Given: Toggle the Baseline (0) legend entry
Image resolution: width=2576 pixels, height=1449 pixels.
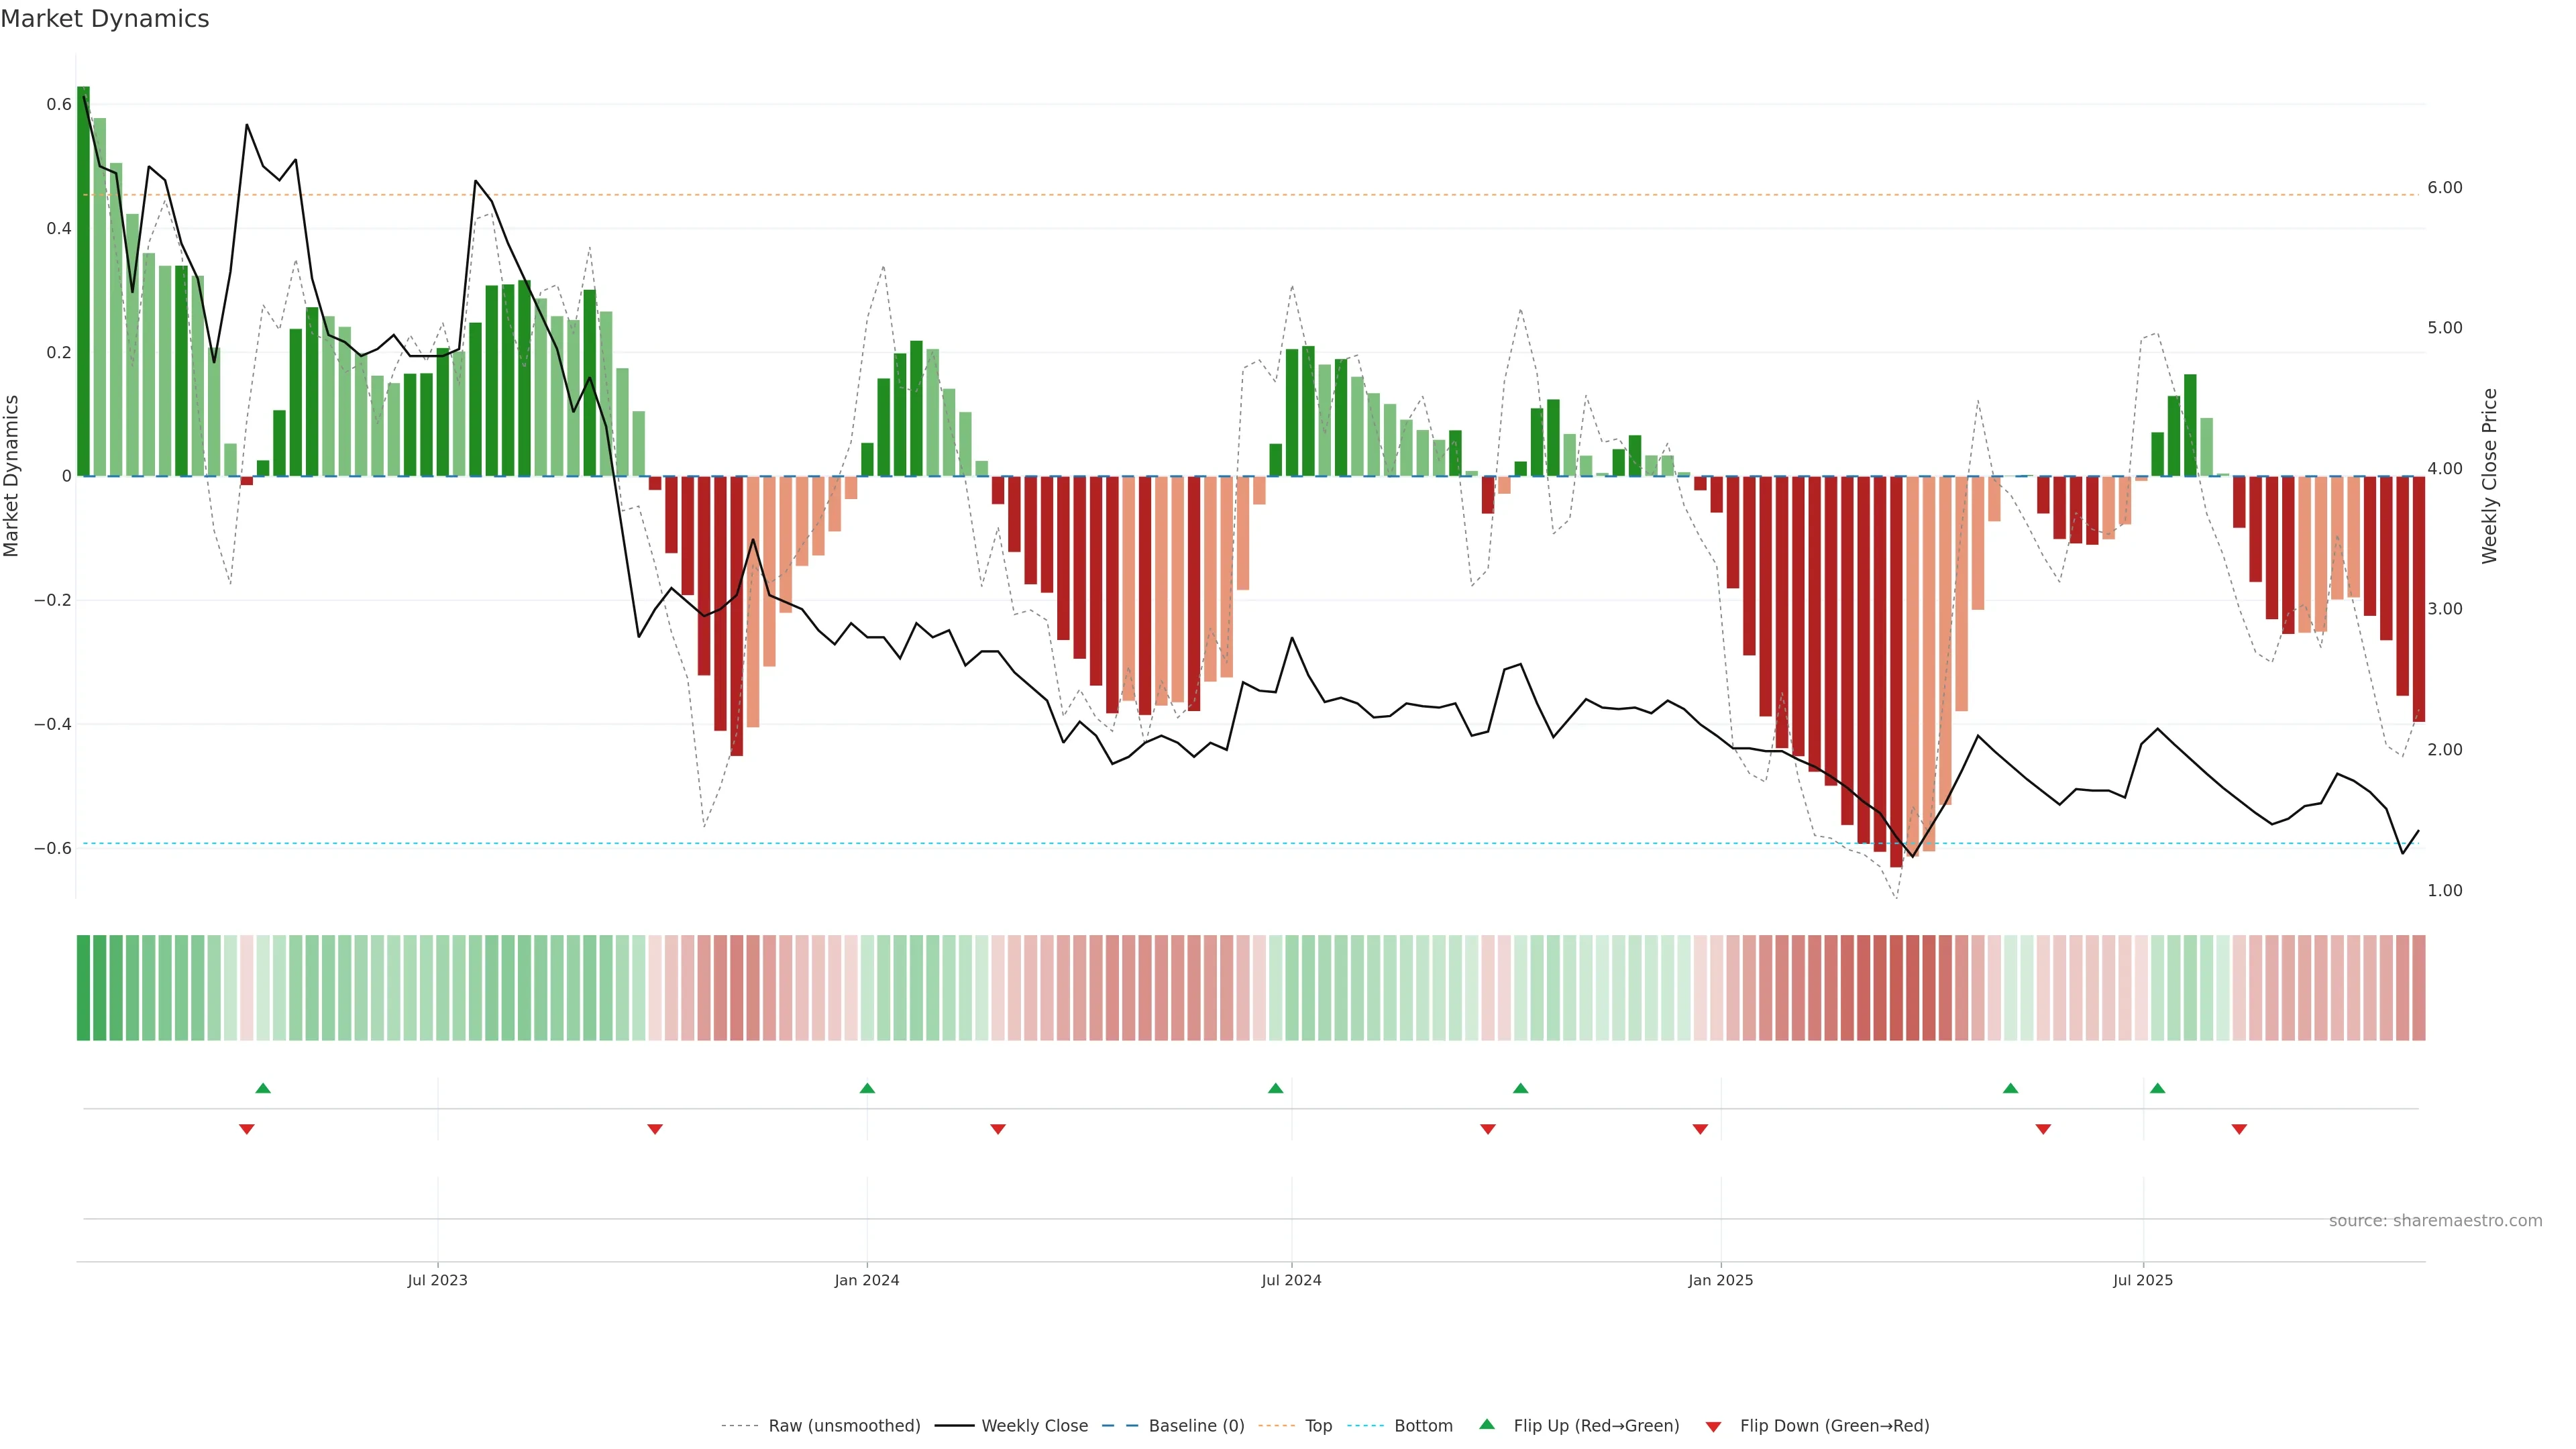Looking at the screenshot, I should click(x=1196, y=1426).
